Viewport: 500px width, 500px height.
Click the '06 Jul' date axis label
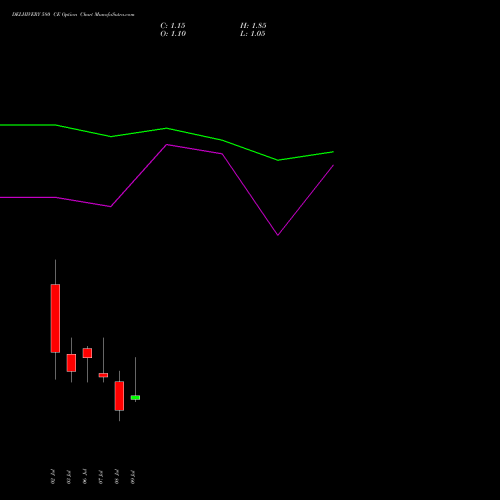click(x=85, y=477)
